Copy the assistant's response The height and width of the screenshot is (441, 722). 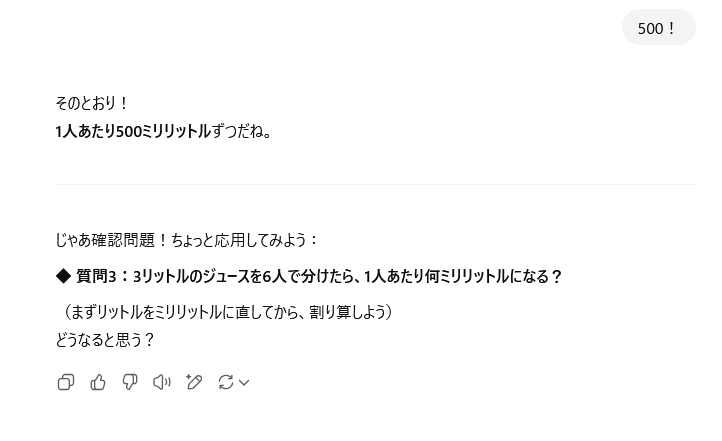(x=66, y=382)
